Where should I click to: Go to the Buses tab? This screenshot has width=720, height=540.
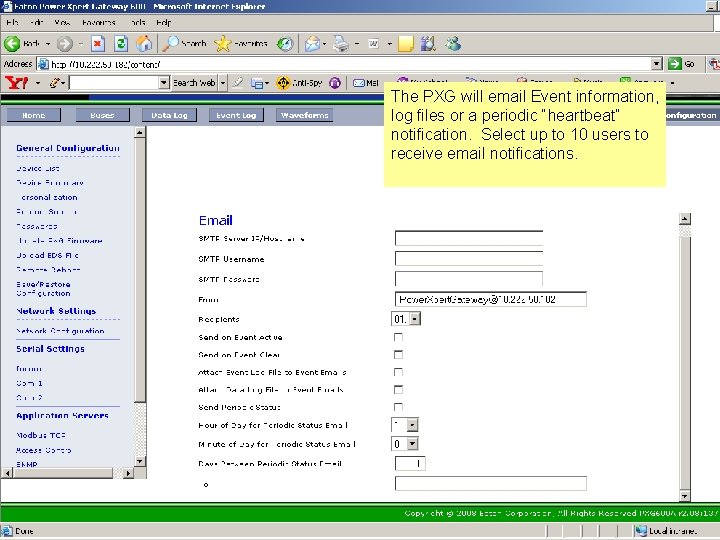[102, 115]
